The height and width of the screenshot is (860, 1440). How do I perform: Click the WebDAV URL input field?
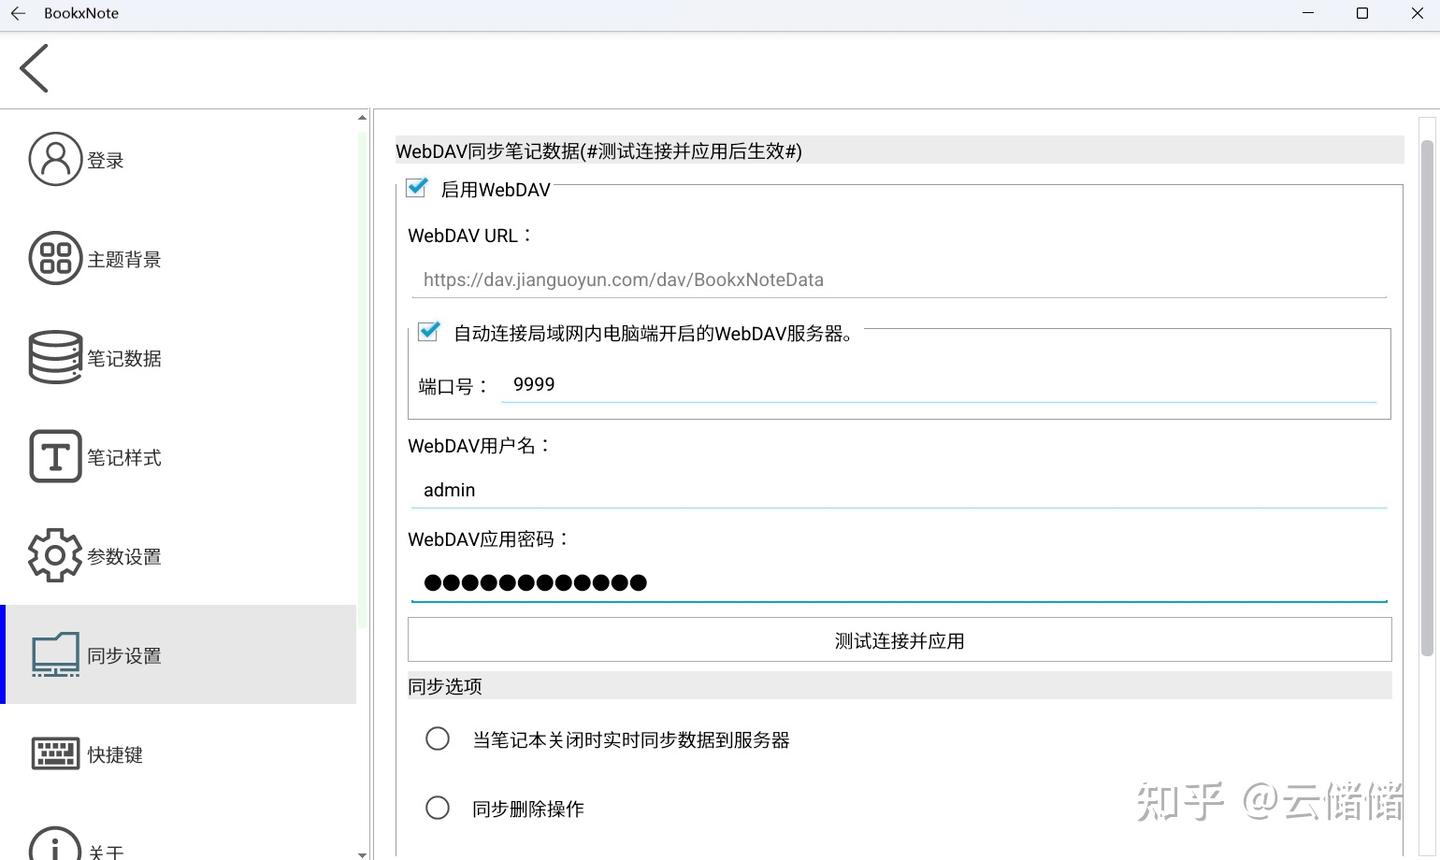point(898,280)
